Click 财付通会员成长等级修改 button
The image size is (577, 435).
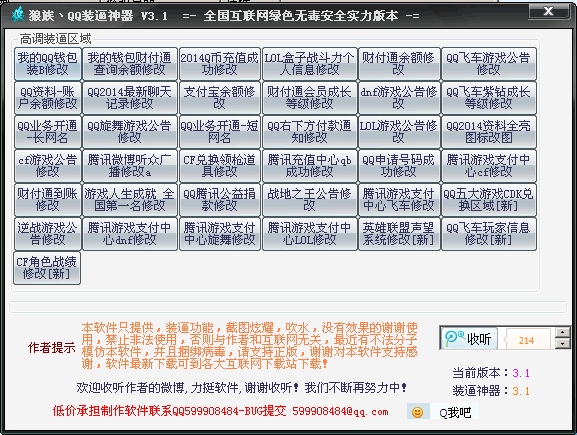point(309,98)
